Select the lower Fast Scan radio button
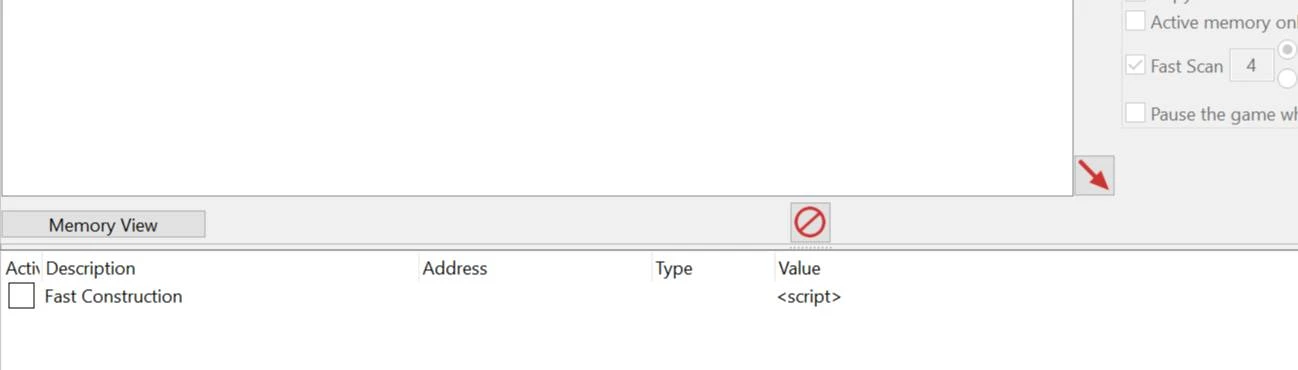Screen dimensions: 1298x370 1288,78
